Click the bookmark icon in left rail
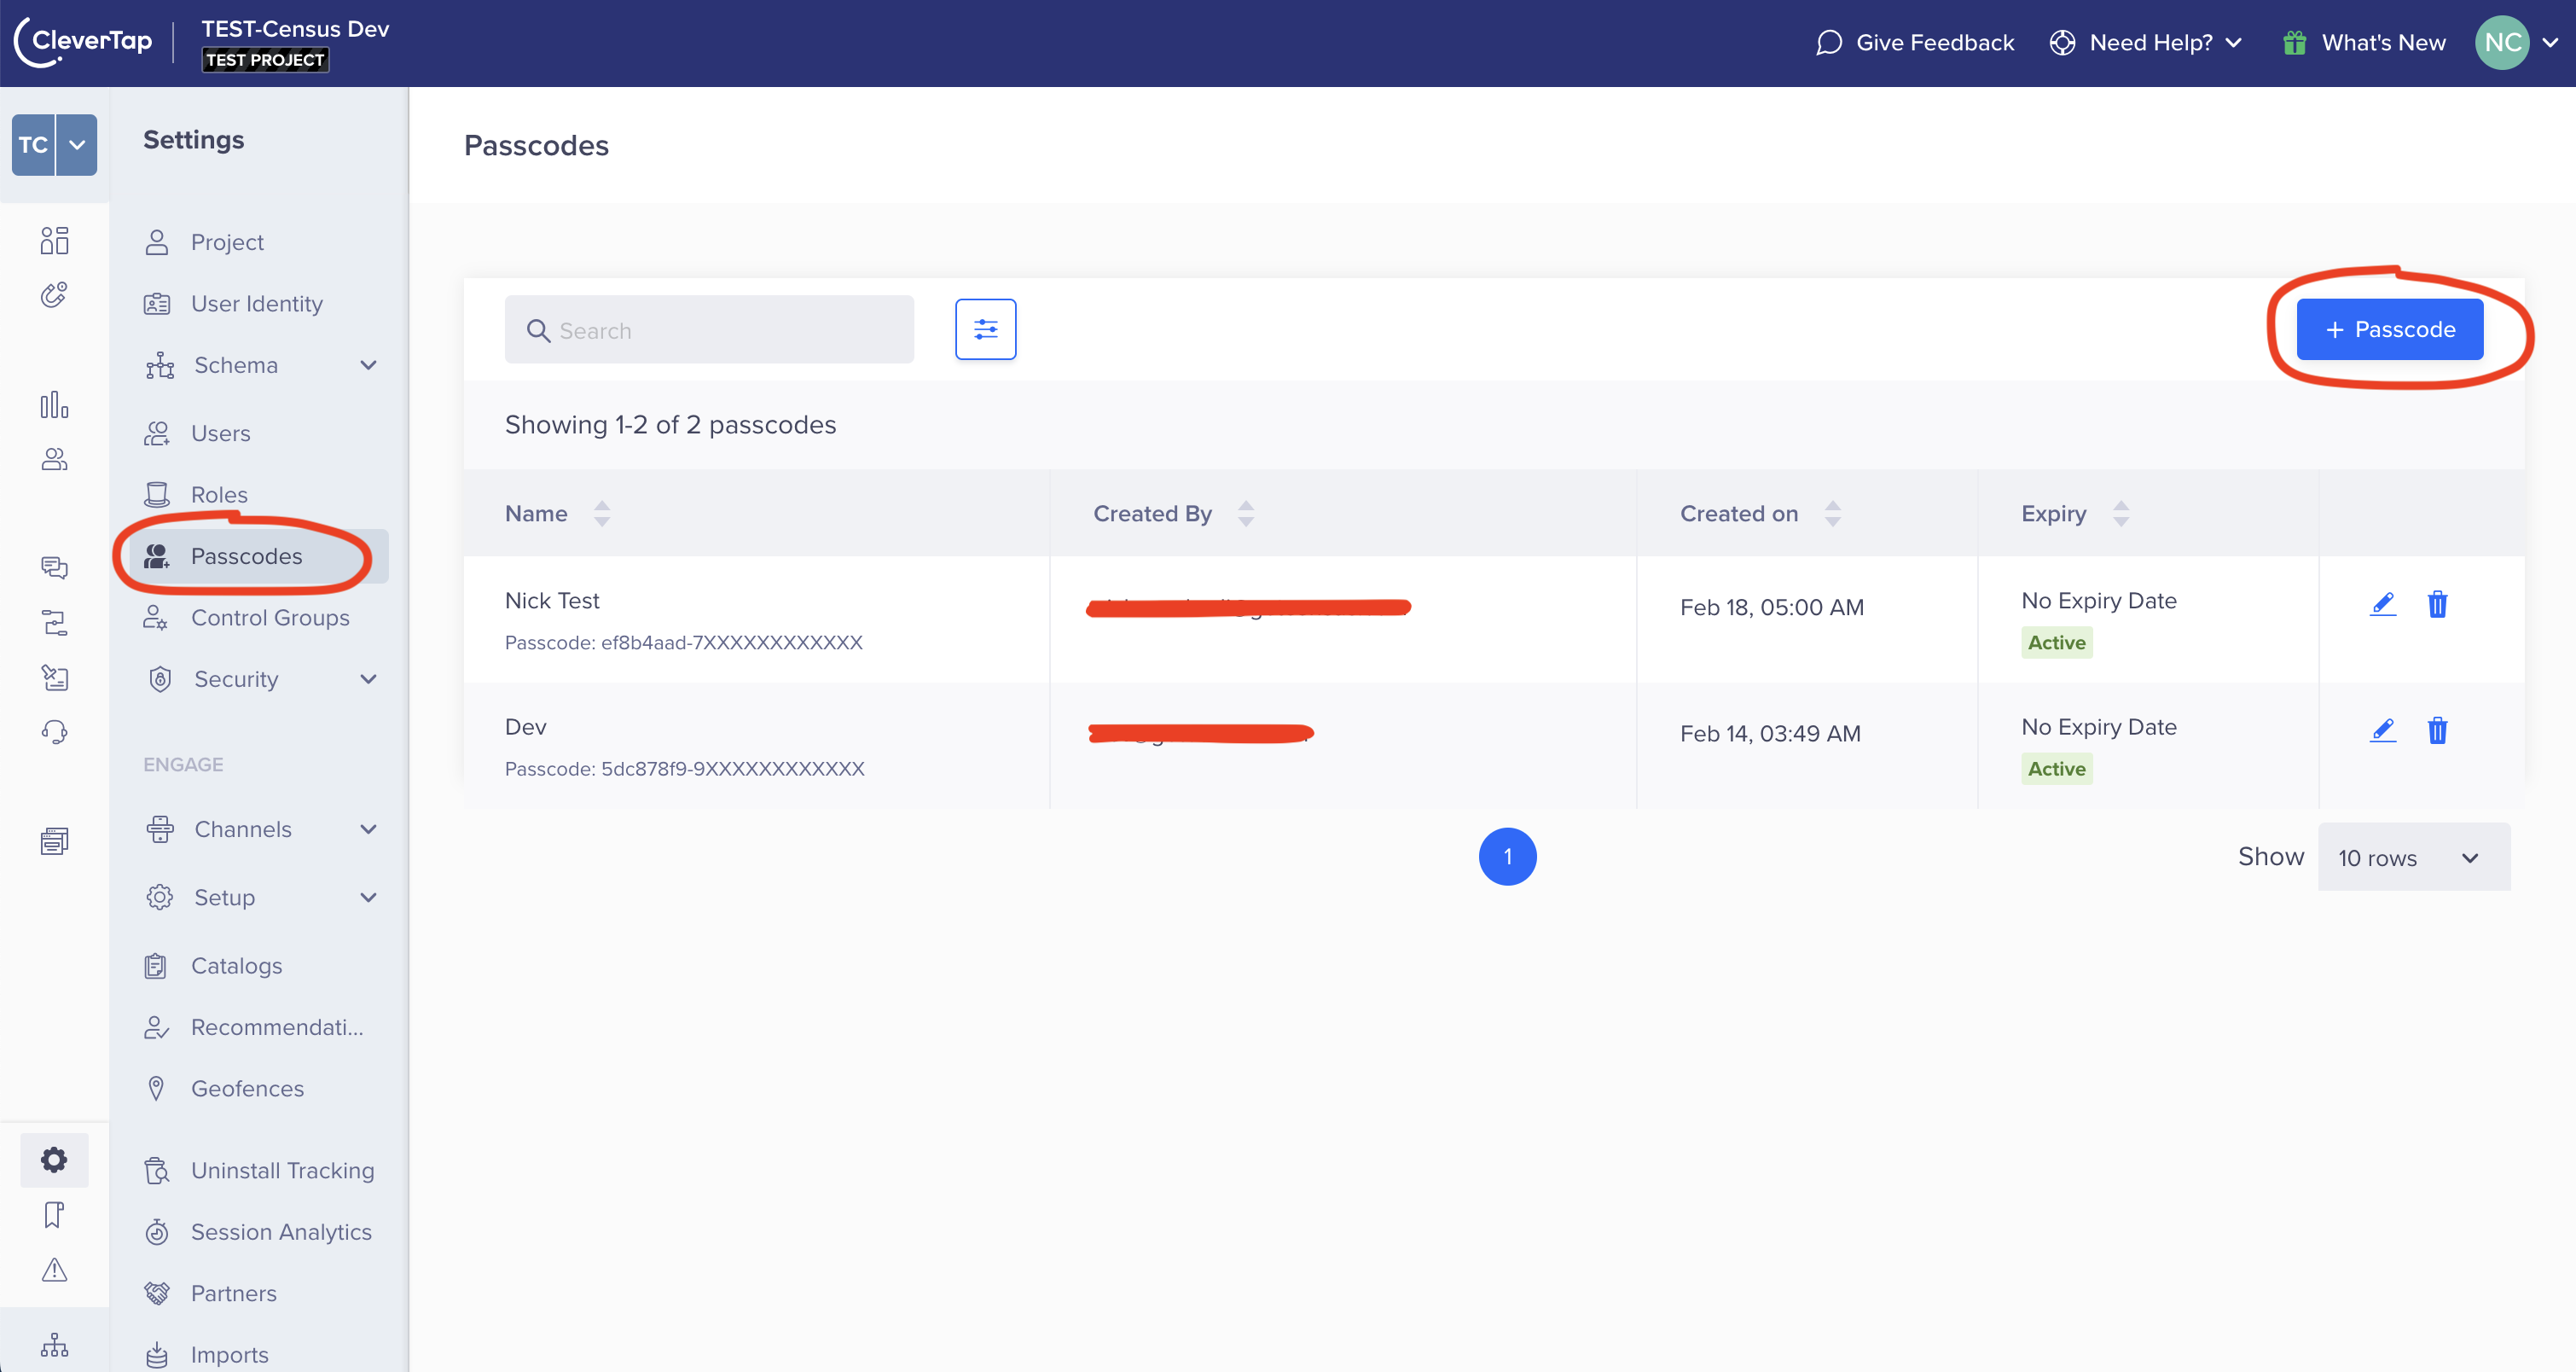Screen dimensions: 2576x1372 pyautogui.click(x=54, y=1215)
